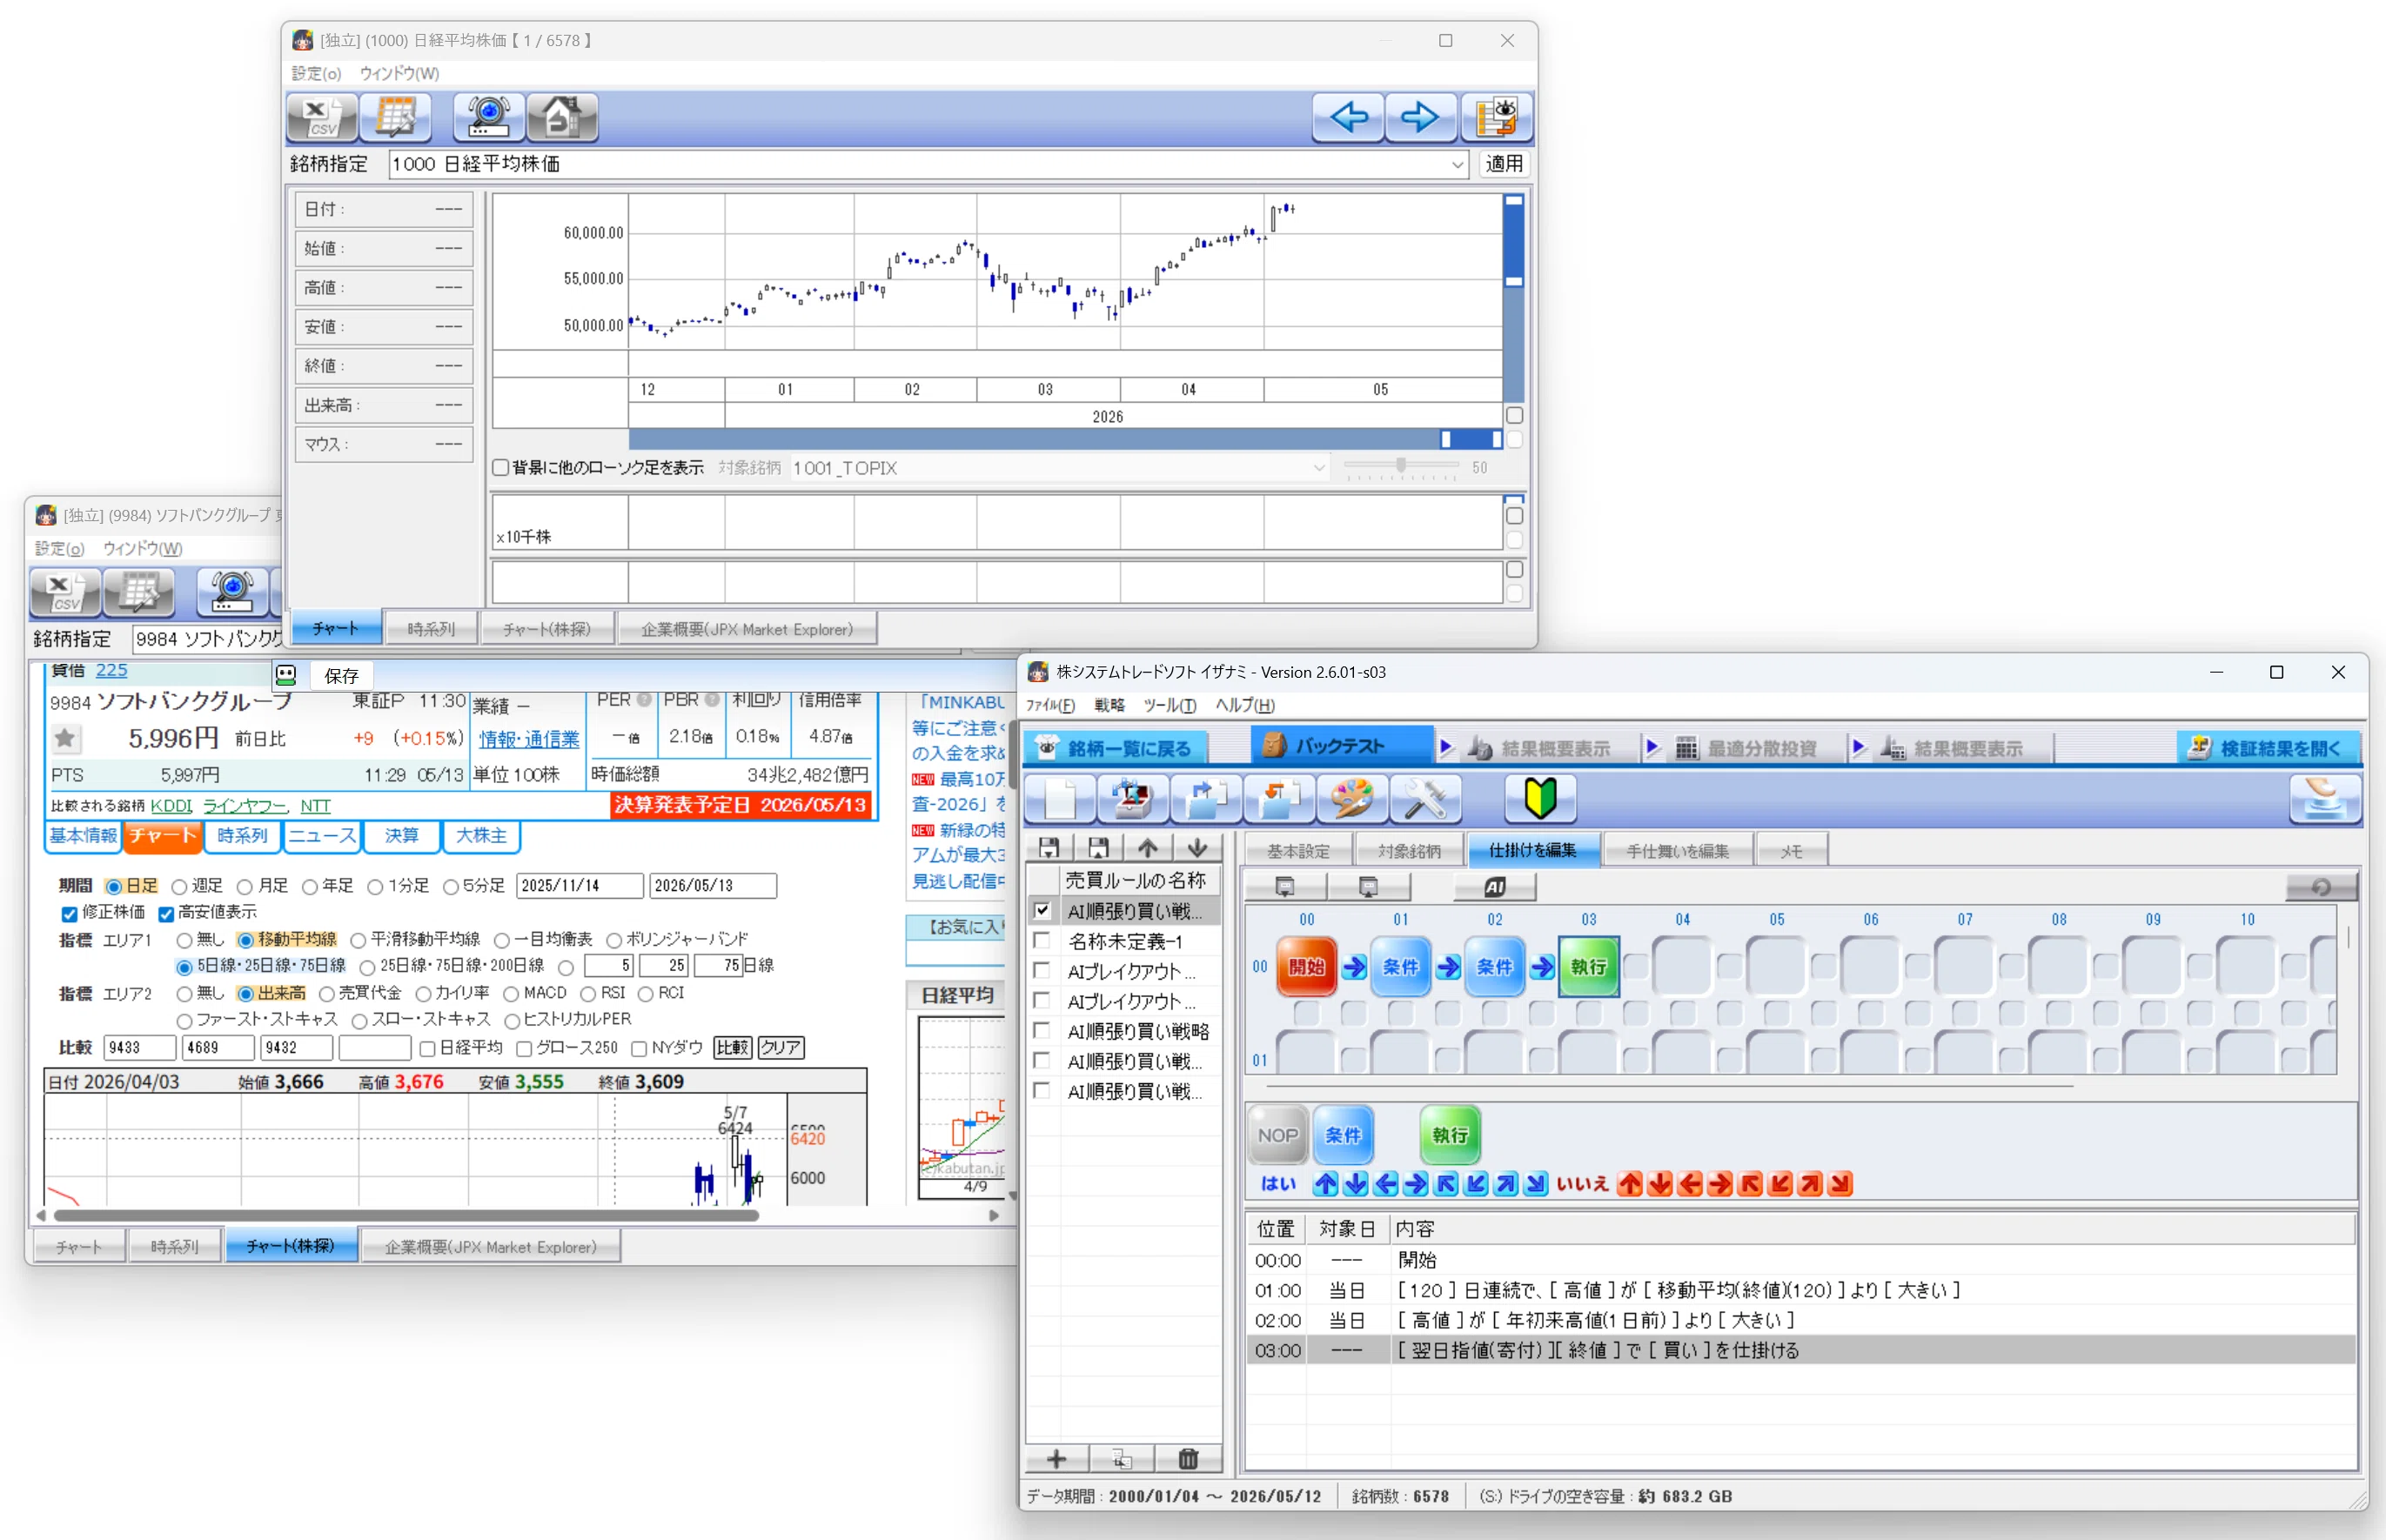Click the blank new document icon in Izanami
Screen dimensions: 2386x1540
coord(1060,799)
